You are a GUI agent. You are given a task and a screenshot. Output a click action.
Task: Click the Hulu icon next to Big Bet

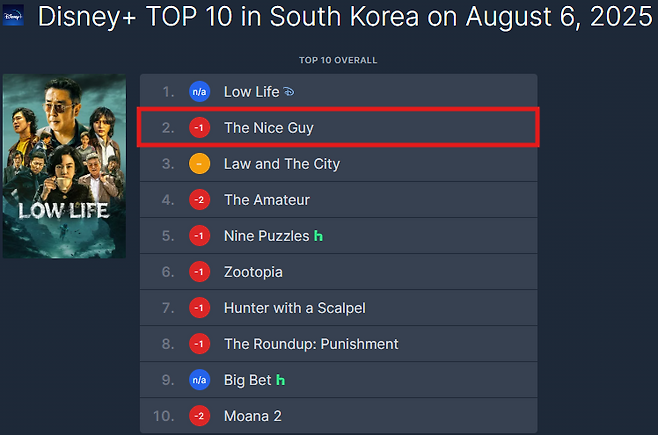pos(280,380)
